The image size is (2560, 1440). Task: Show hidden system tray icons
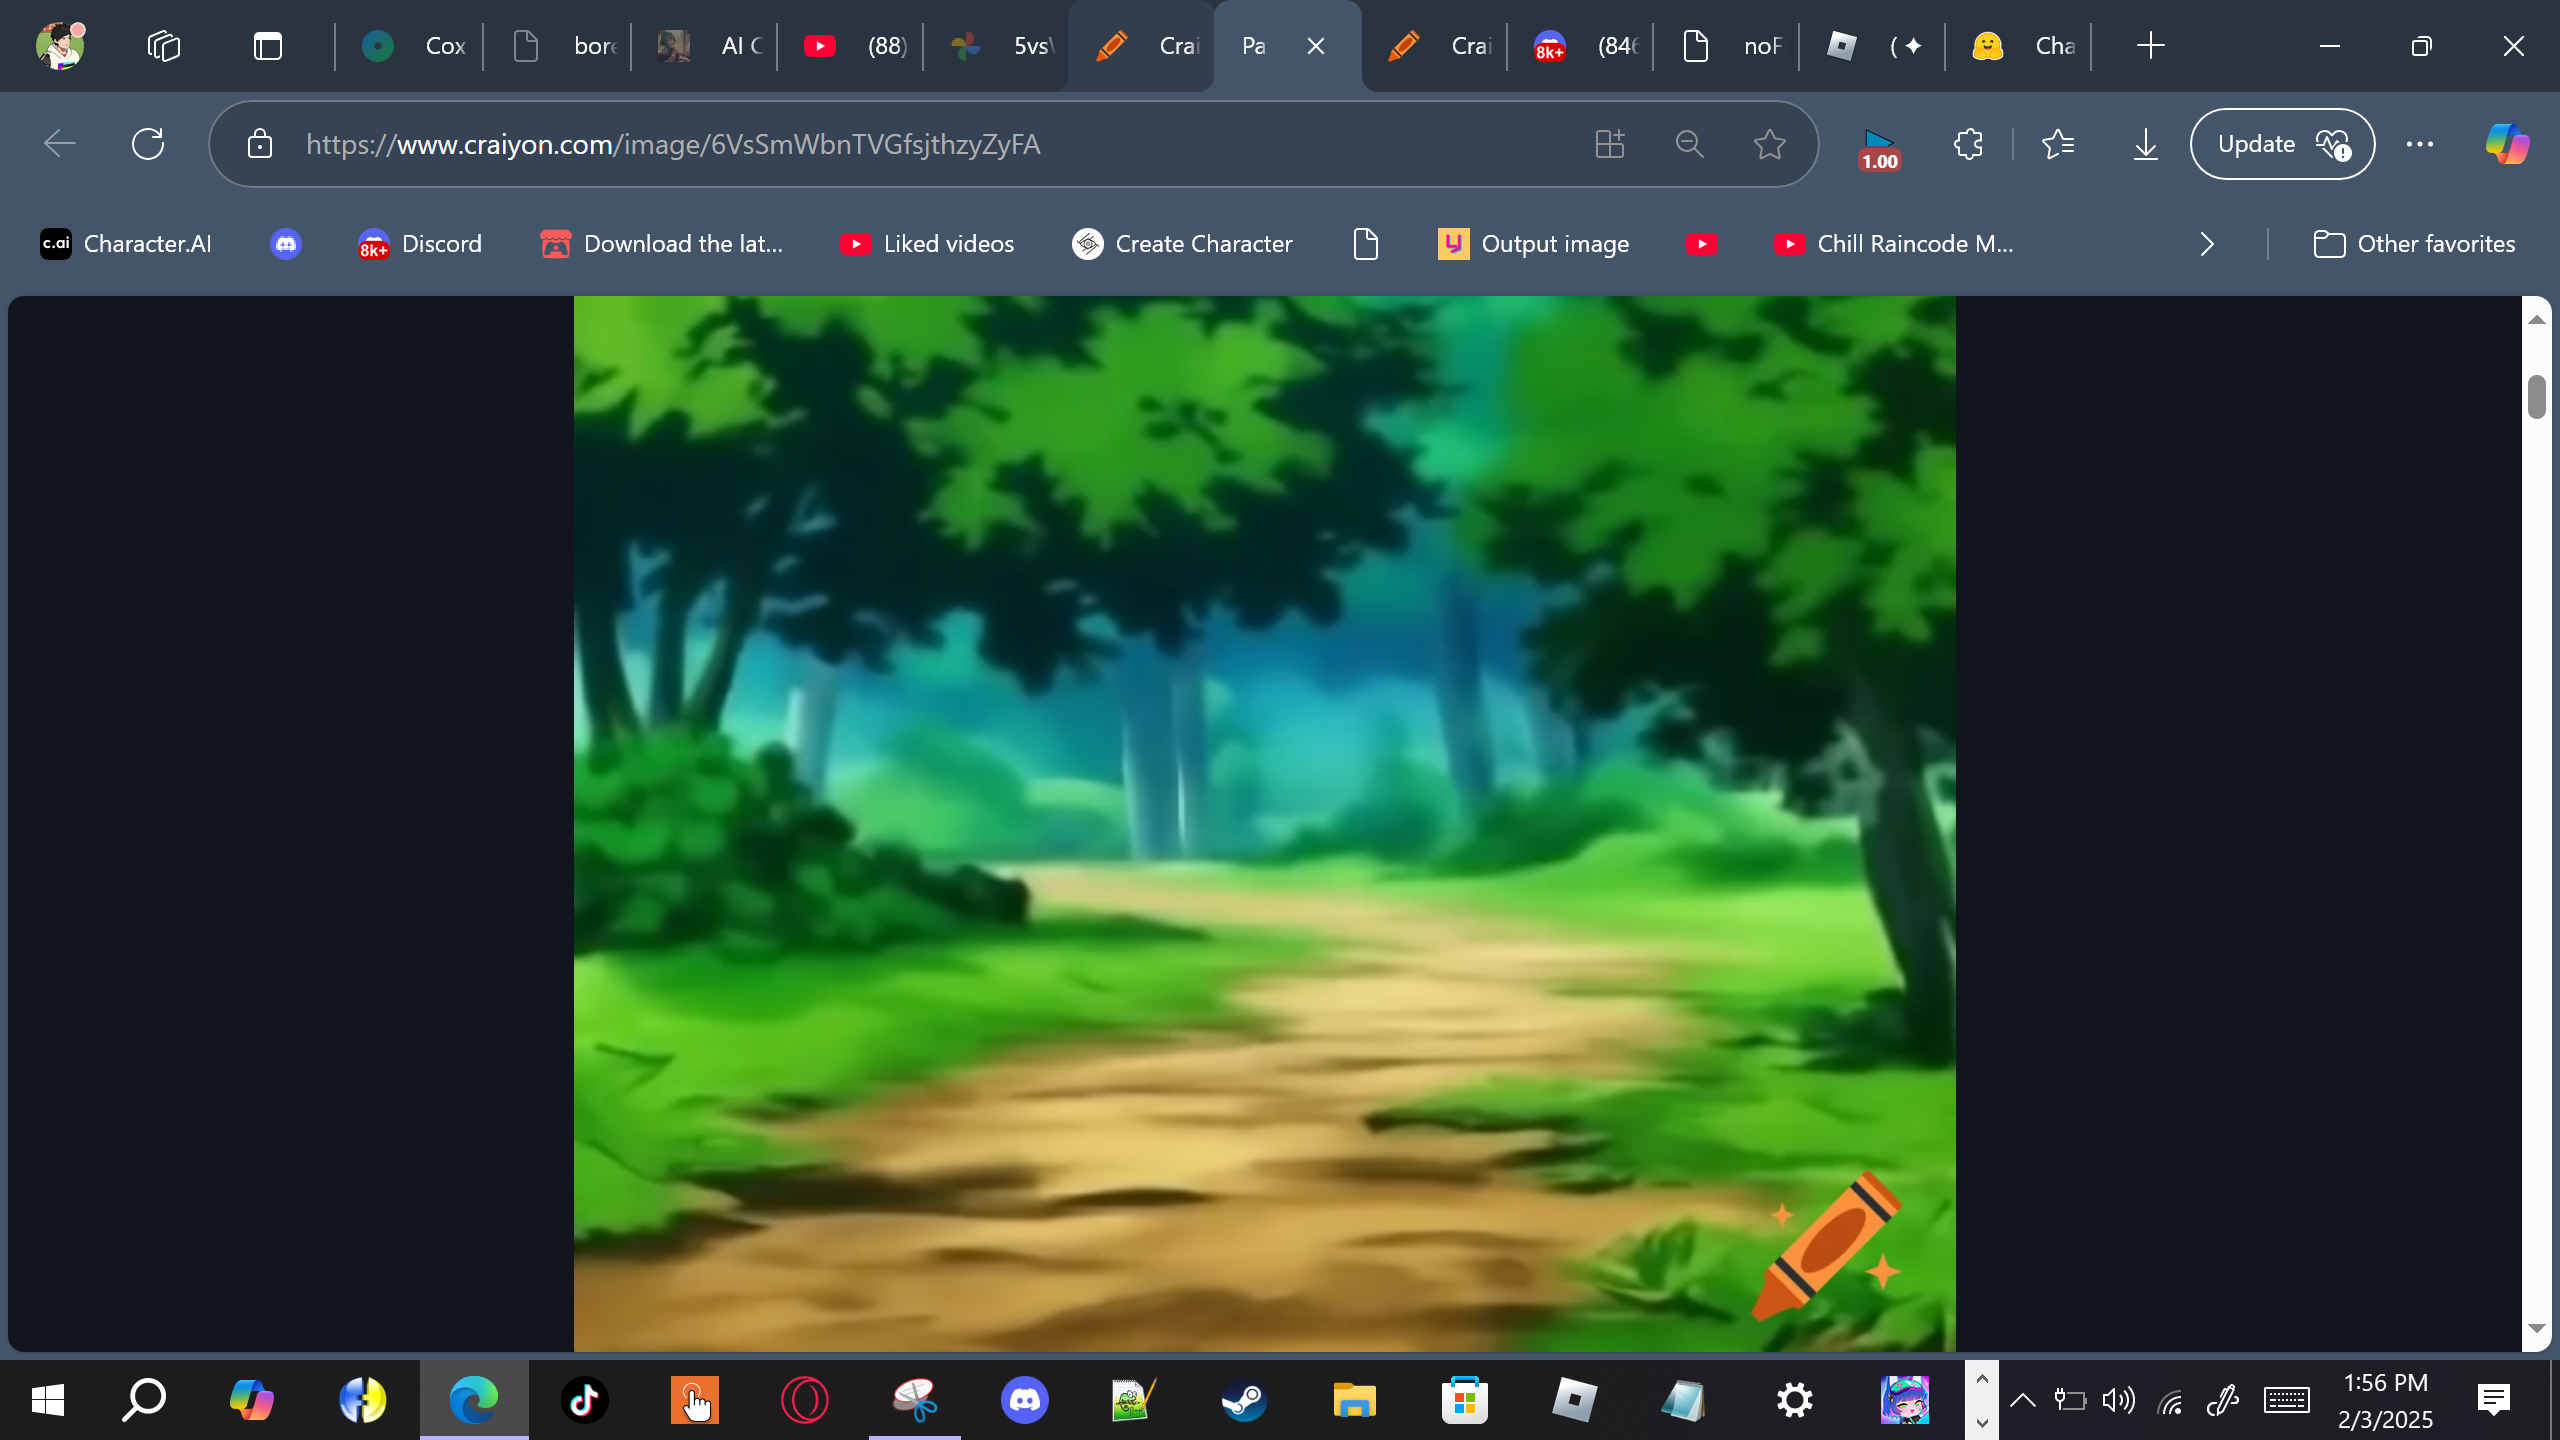point(2022,1400)
